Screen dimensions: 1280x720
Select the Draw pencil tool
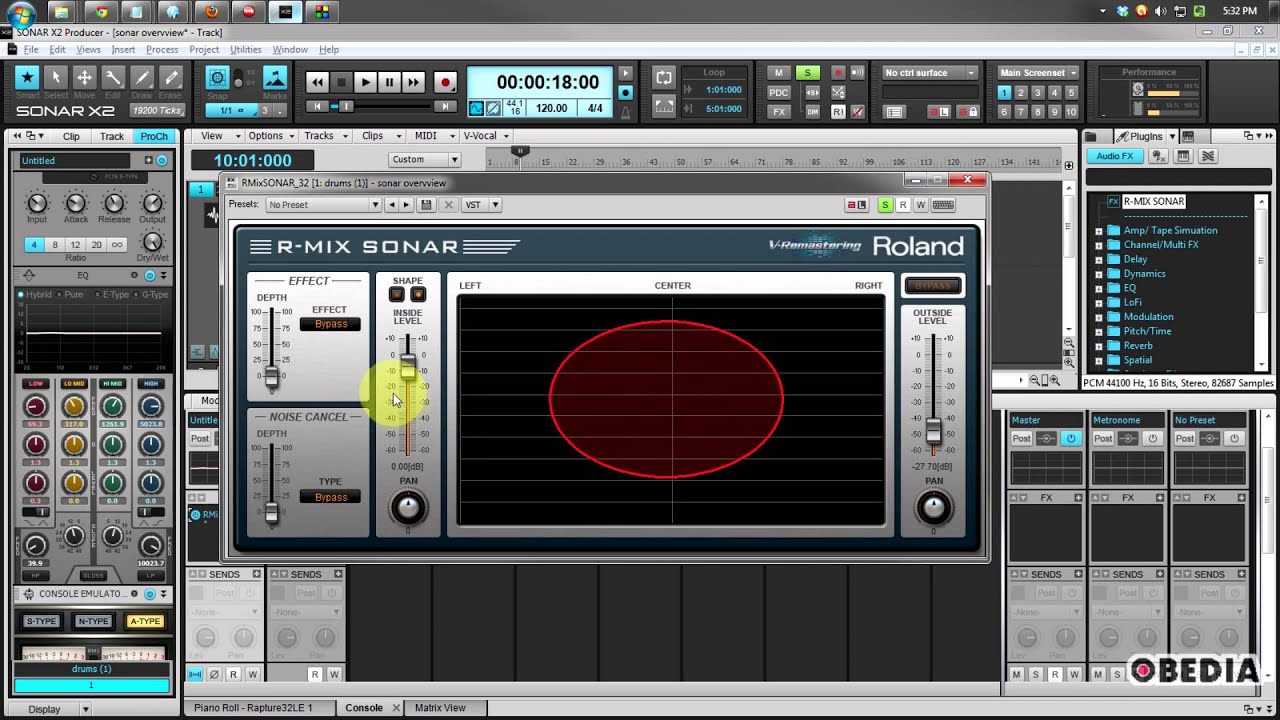(143, 77)
